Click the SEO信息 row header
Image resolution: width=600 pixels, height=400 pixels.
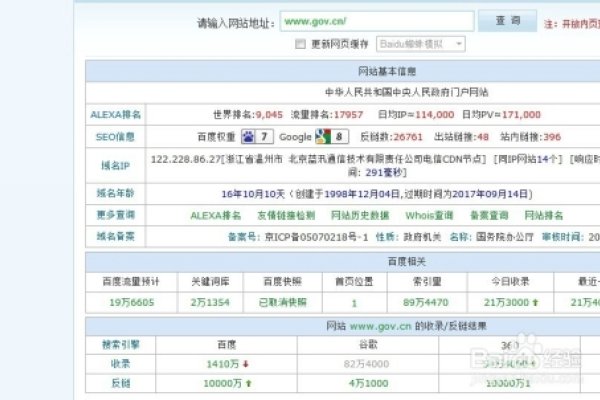115,137
